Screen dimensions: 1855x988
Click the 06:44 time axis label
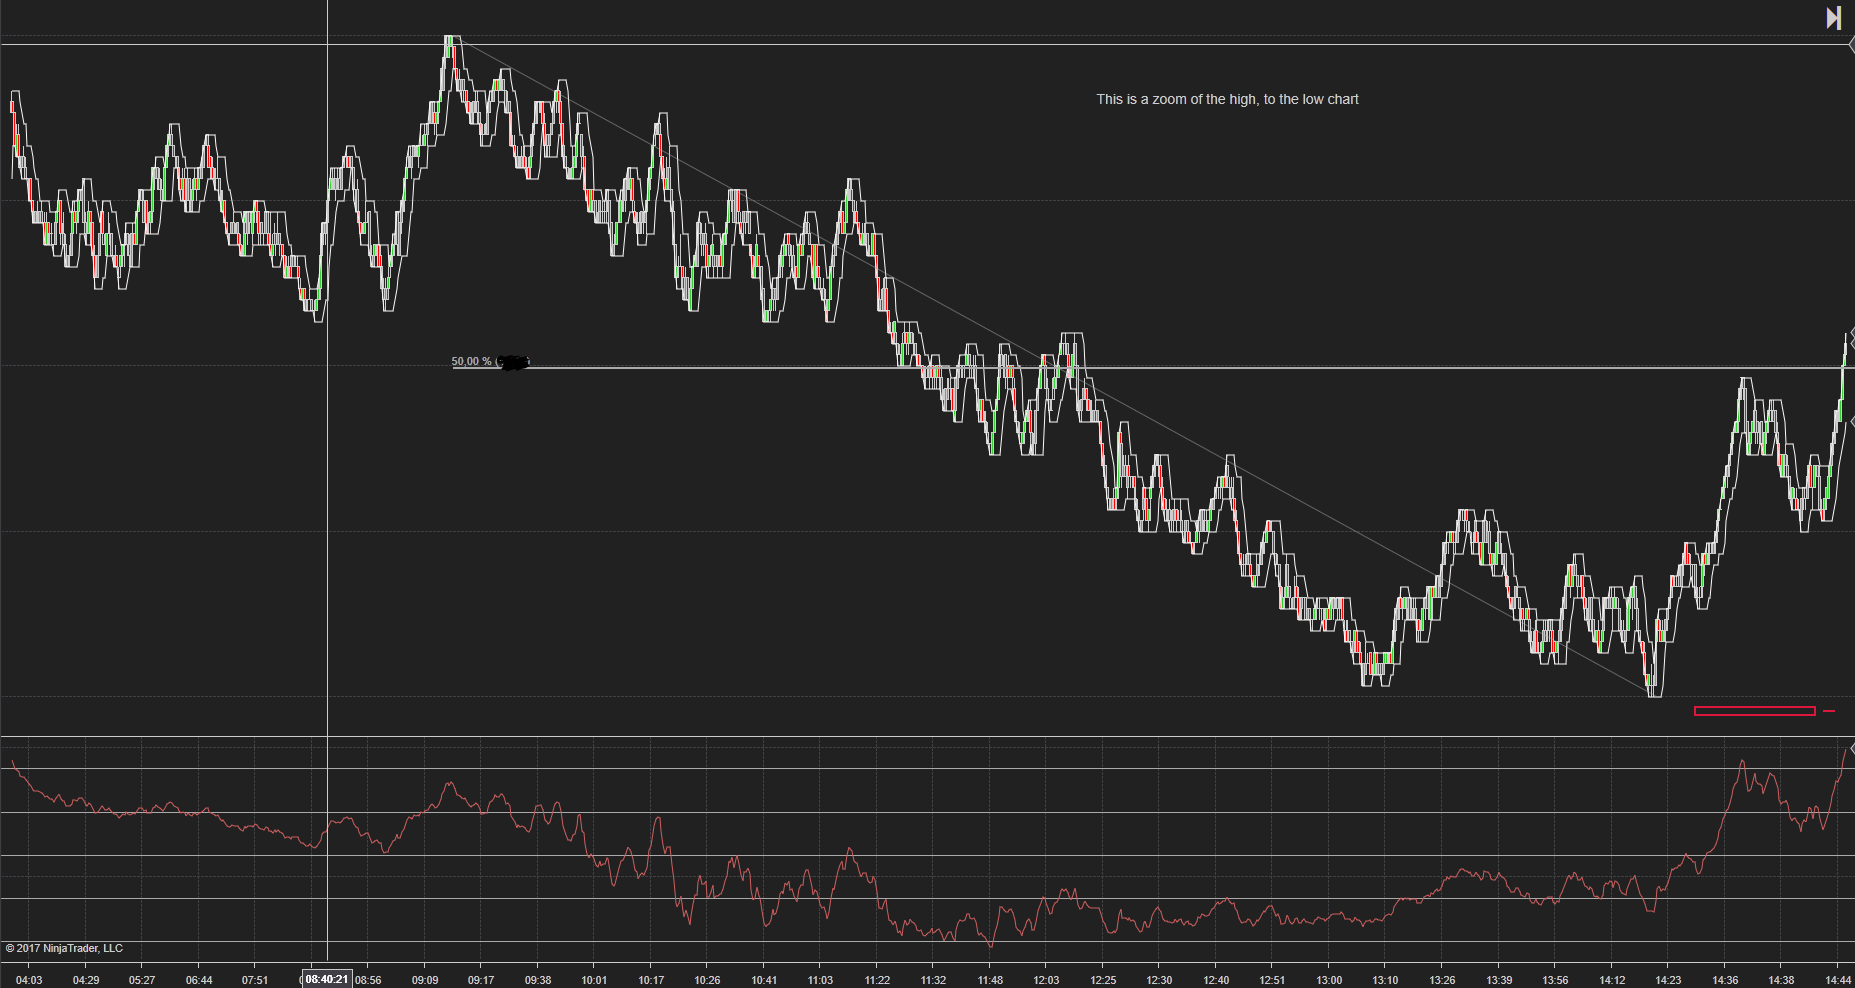point(199,980)
